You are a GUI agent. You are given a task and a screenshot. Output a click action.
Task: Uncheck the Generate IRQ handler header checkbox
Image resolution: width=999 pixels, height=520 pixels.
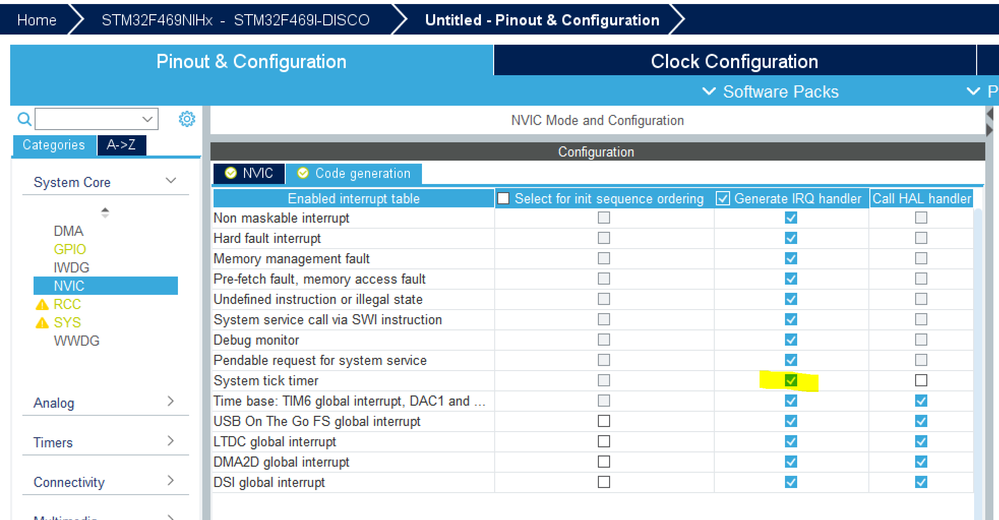click(722, 198)
